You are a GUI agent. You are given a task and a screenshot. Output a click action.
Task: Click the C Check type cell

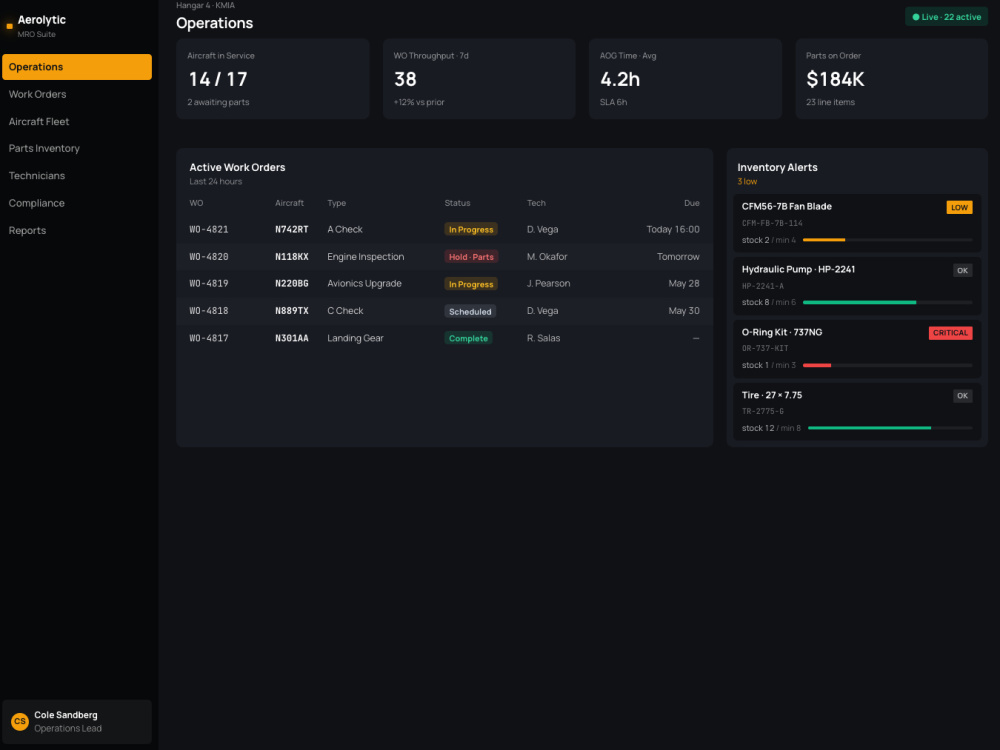[x=345, y=311]
